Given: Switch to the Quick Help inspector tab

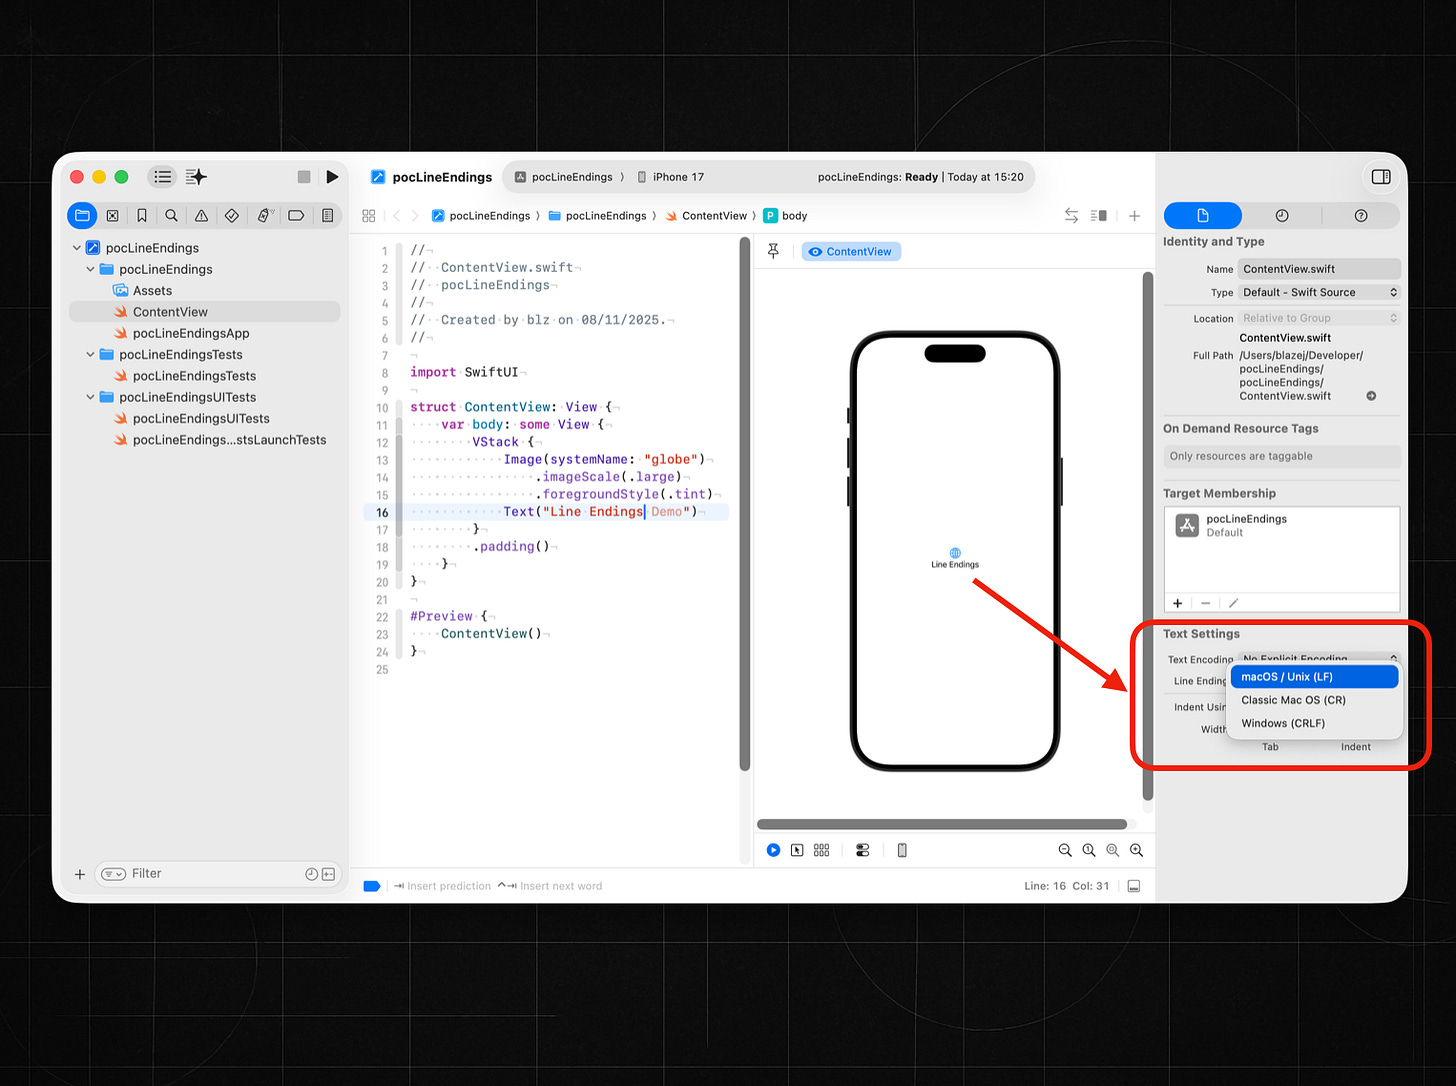Looking at the screenshot, I should click(1361, 216).
